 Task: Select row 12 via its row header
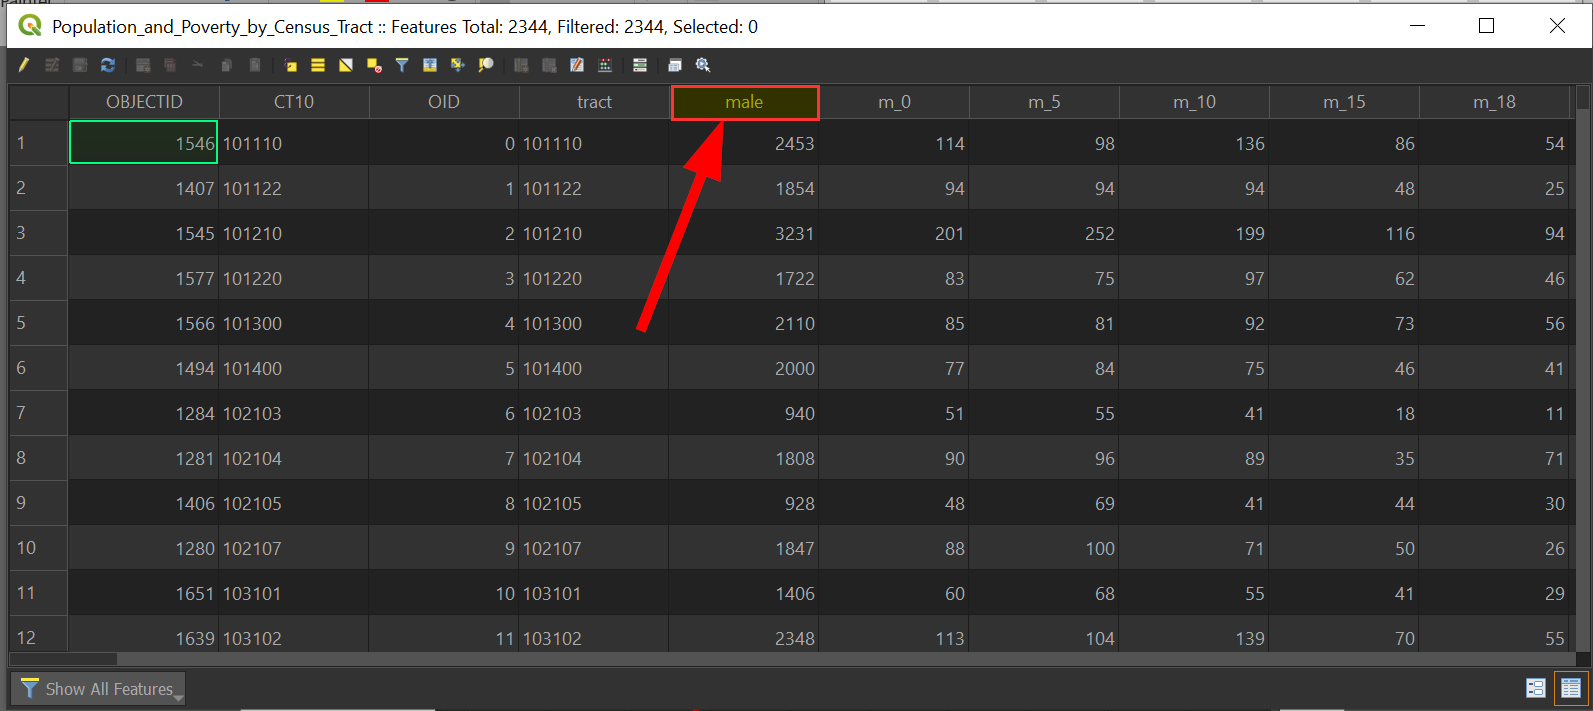[x=39, y=636]
